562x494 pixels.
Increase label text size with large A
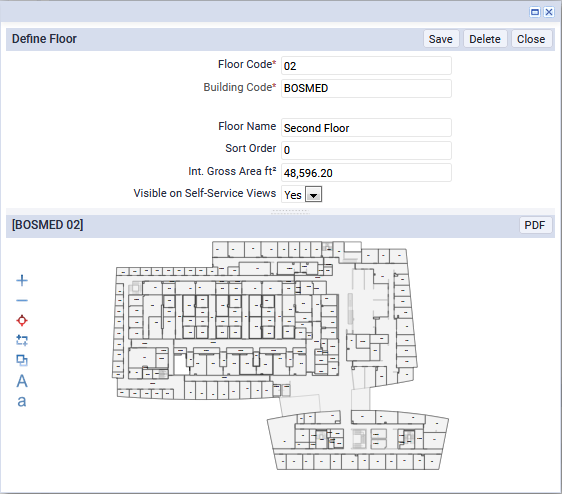(22, 381)
